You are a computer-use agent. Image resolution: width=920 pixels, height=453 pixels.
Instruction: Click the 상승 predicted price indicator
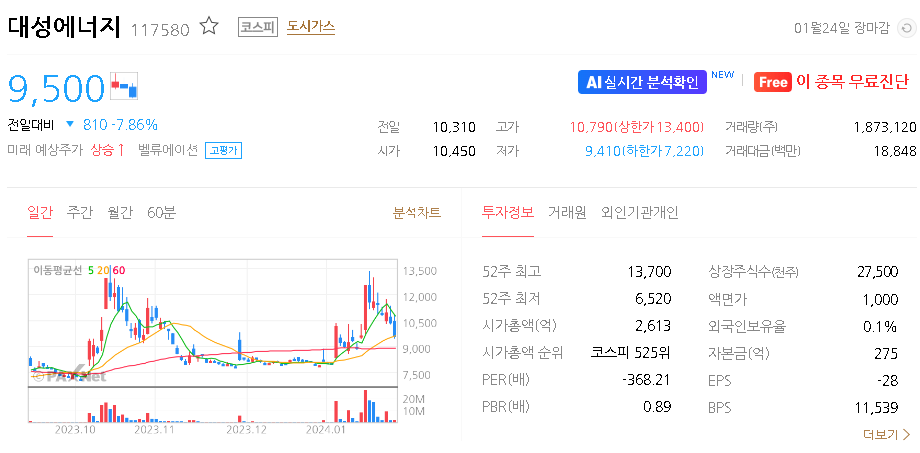tap(107, 150)
